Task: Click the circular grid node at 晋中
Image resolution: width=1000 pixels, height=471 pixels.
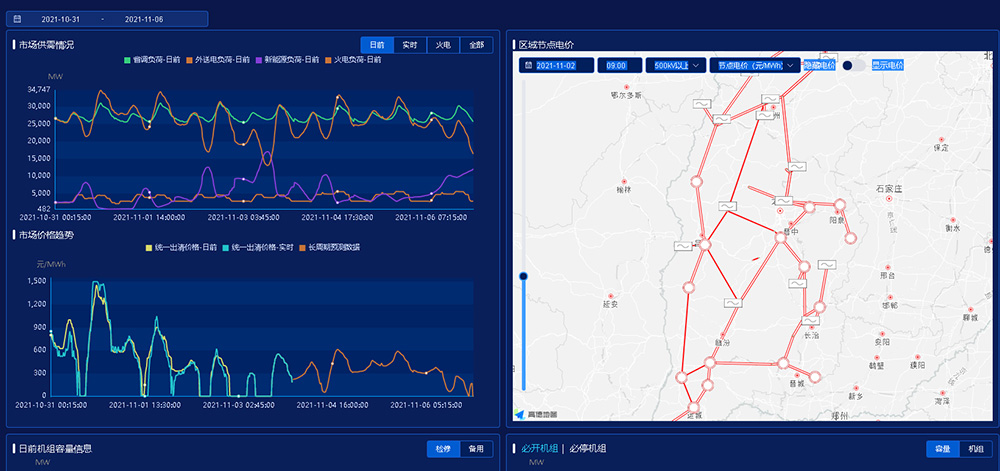Action: pyautogui.click(x=781, y=237)
